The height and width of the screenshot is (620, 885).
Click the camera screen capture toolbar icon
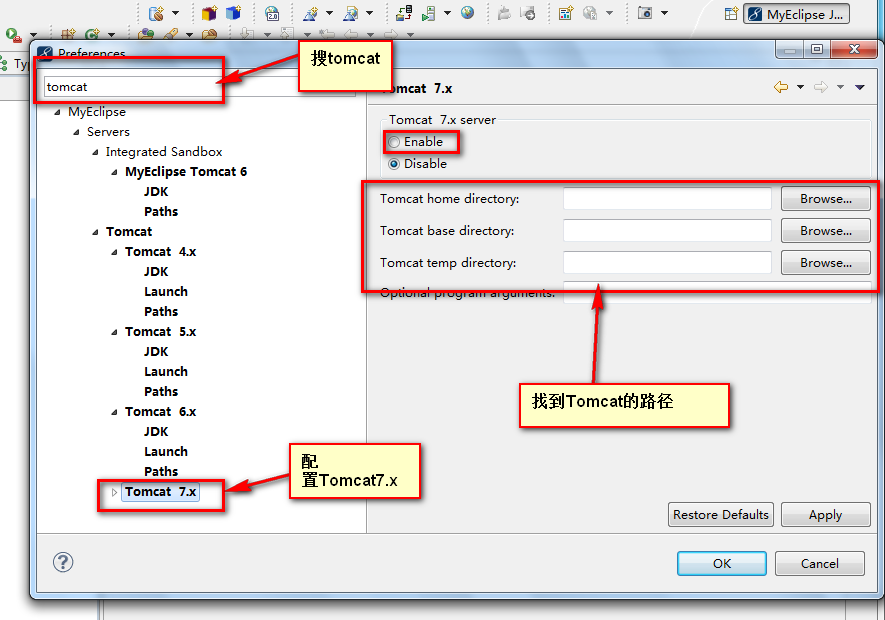[x=645, y=12]
